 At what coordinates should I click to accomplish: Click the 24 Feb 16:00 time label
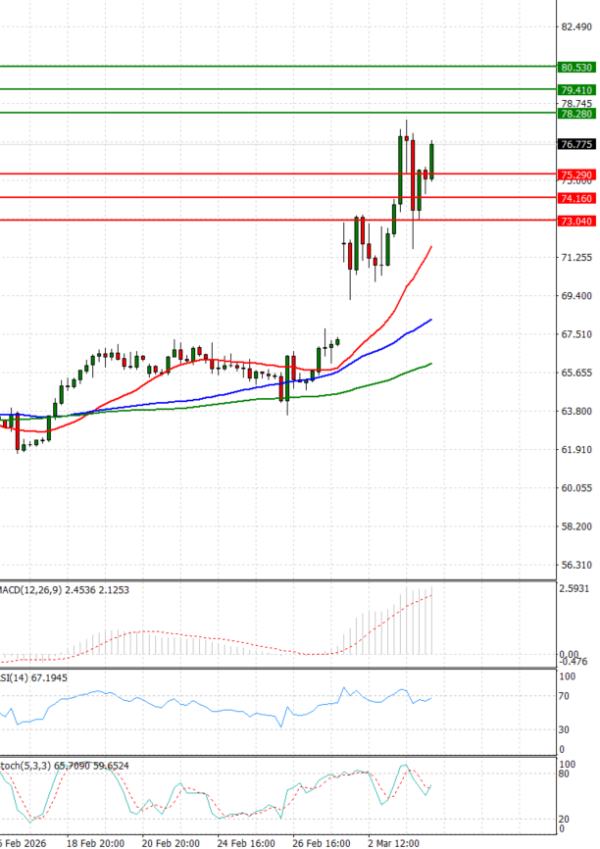pyautogui.click(x=247, y=842)
